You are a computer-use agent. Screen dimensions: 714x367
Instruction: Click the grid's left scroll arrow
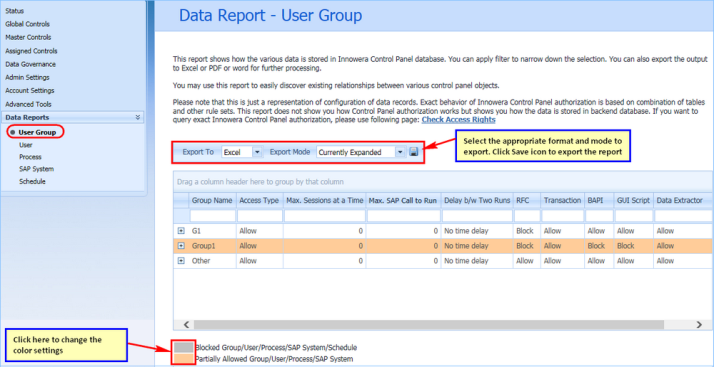(x=185, y=325)
